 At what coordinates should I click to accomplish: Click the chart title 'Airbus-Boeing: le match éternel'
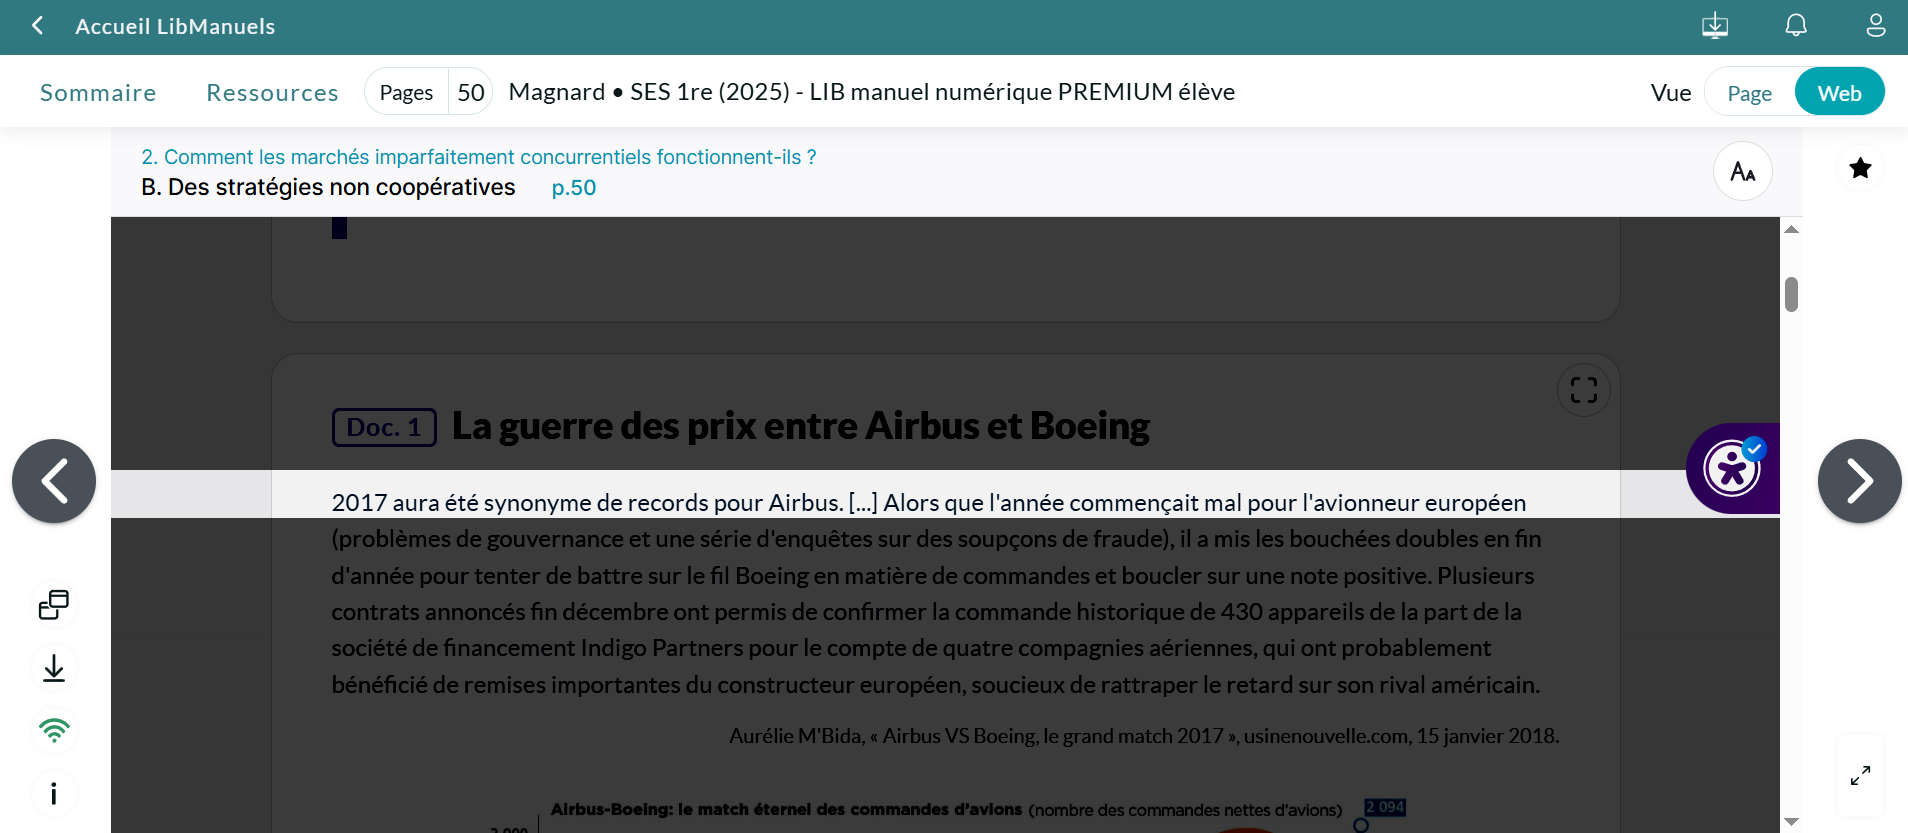click(x=786, y=809)
